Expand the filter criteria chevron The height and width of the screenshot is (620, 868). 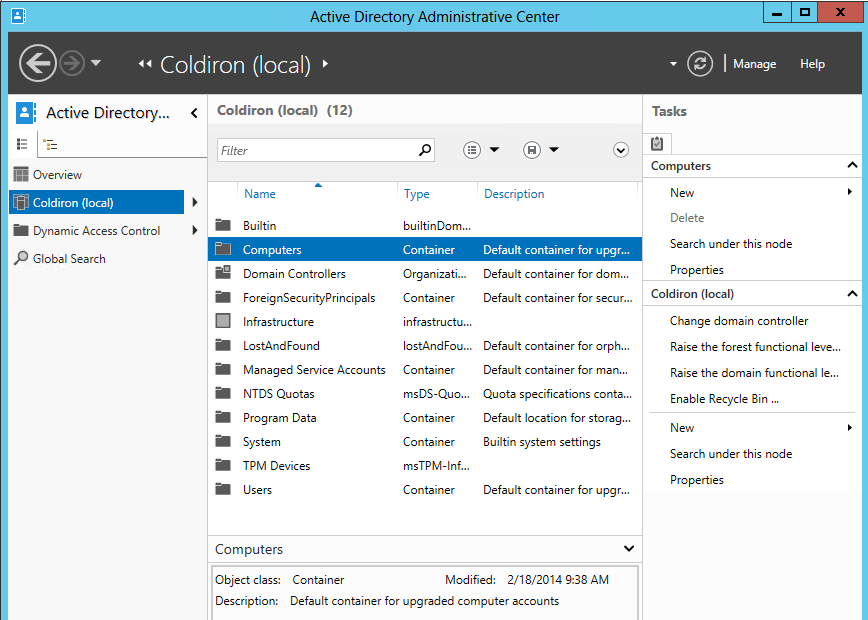coord(621,150)
